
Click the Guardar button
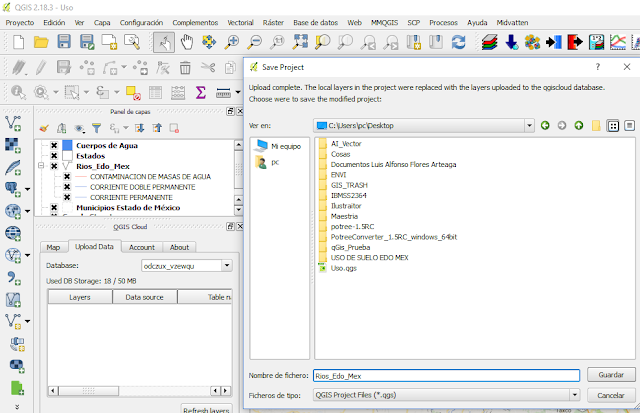[611, 375]
